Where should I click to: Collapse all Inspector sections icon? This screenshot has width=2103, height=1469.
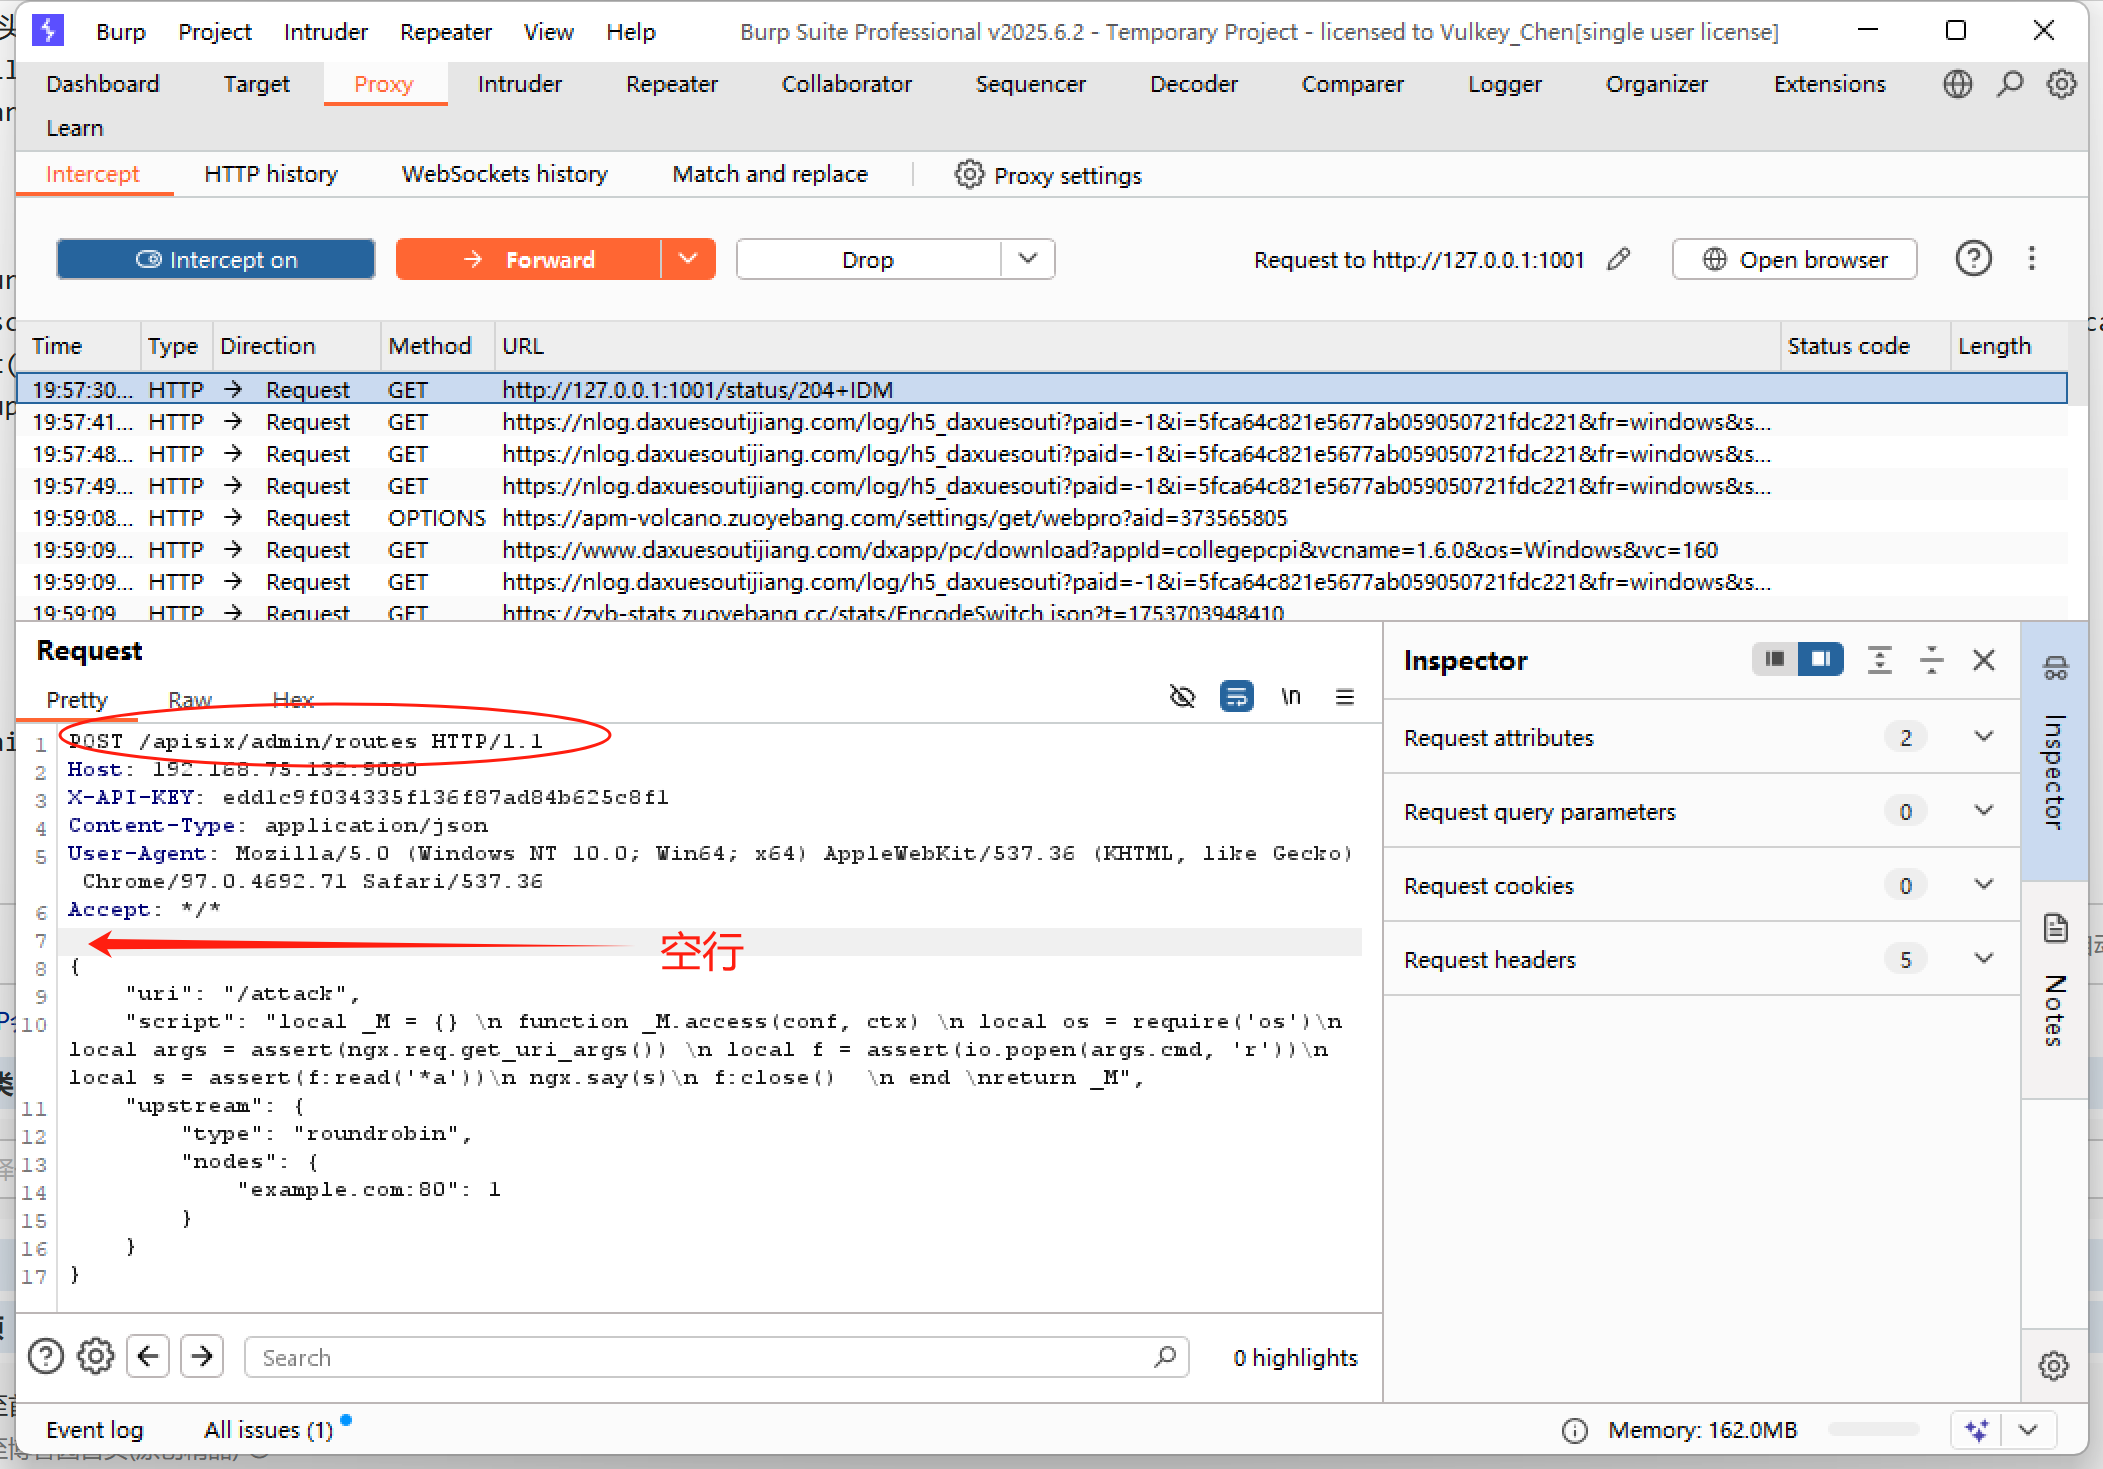[1931, 659]
